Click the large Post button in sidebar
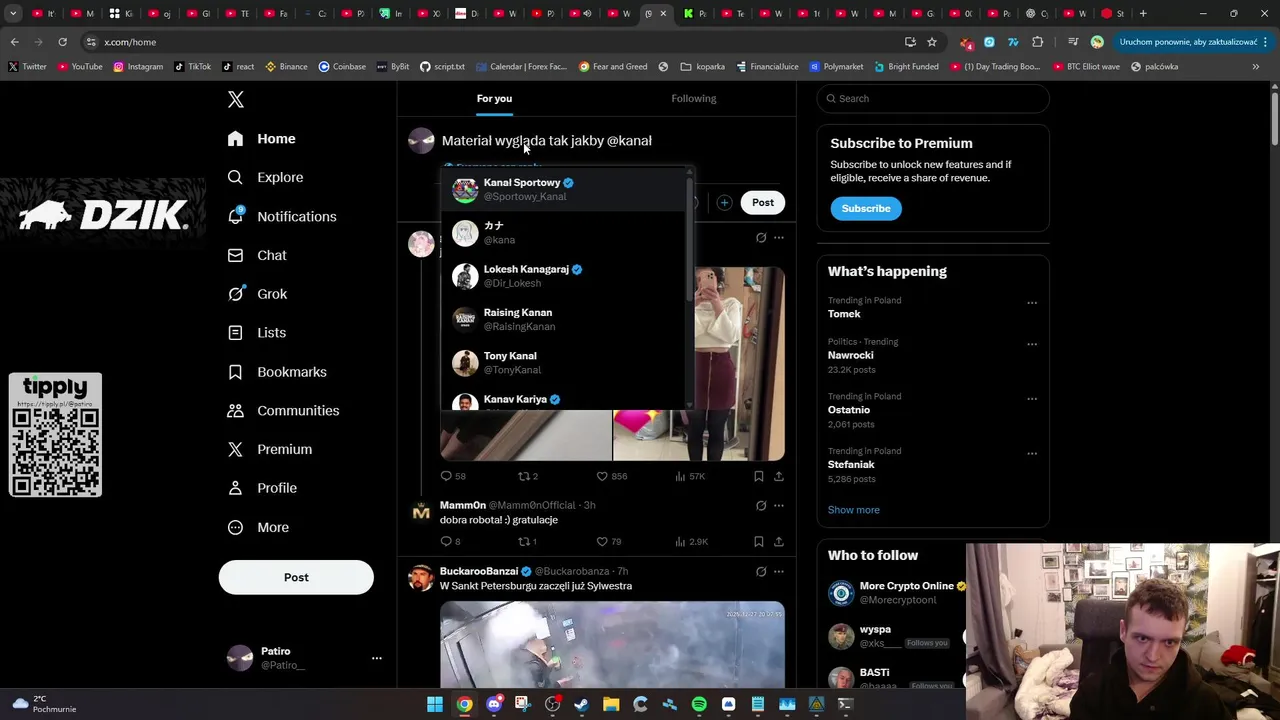The width and height of the screenshot is (1280, 720). click(296, 577)
